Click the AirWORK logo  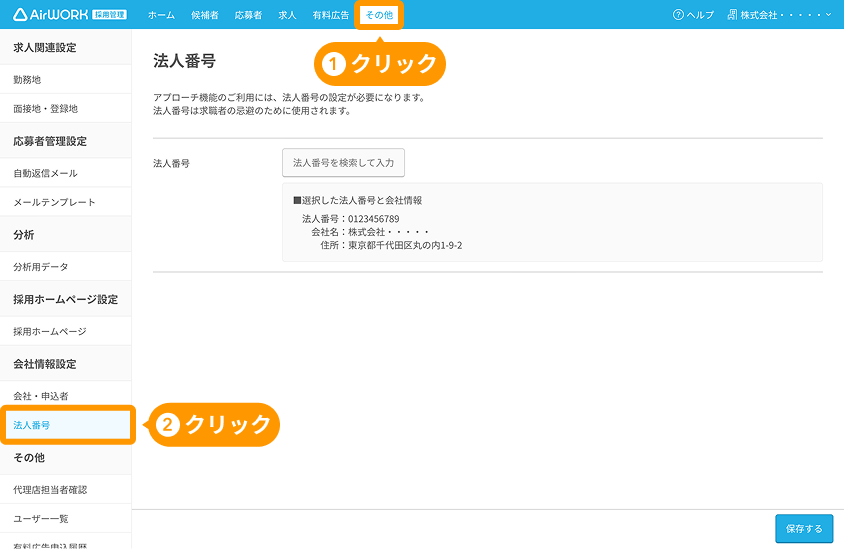point(70,15)
